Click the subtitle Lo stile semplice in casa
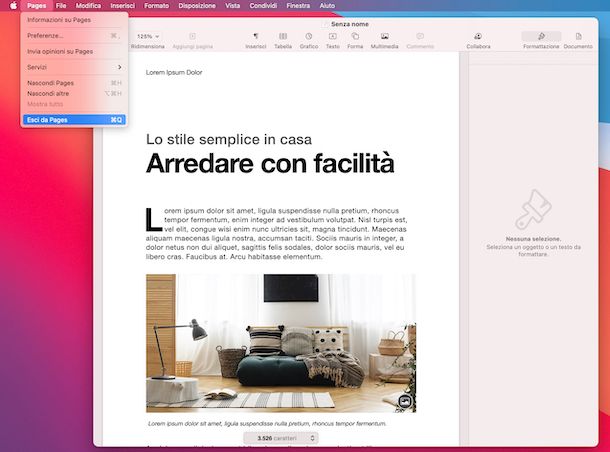Viewport: 610px width, 452px height. [229, 139]
